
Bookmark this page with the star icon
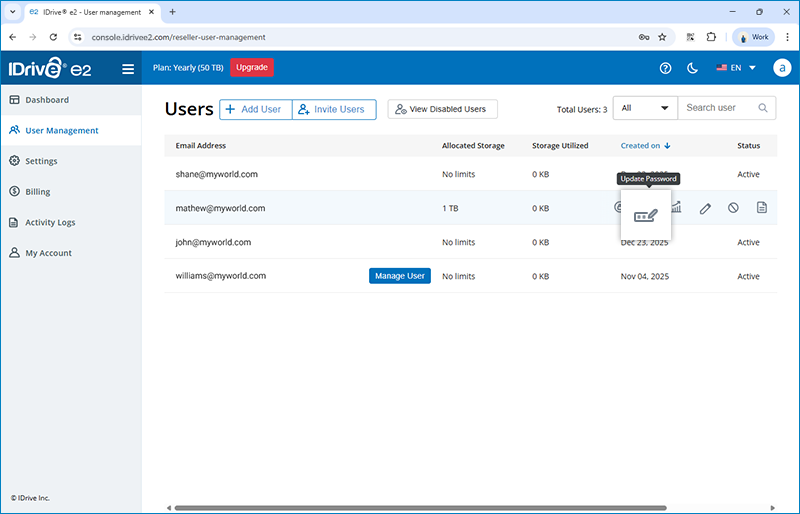coord(662,37)
